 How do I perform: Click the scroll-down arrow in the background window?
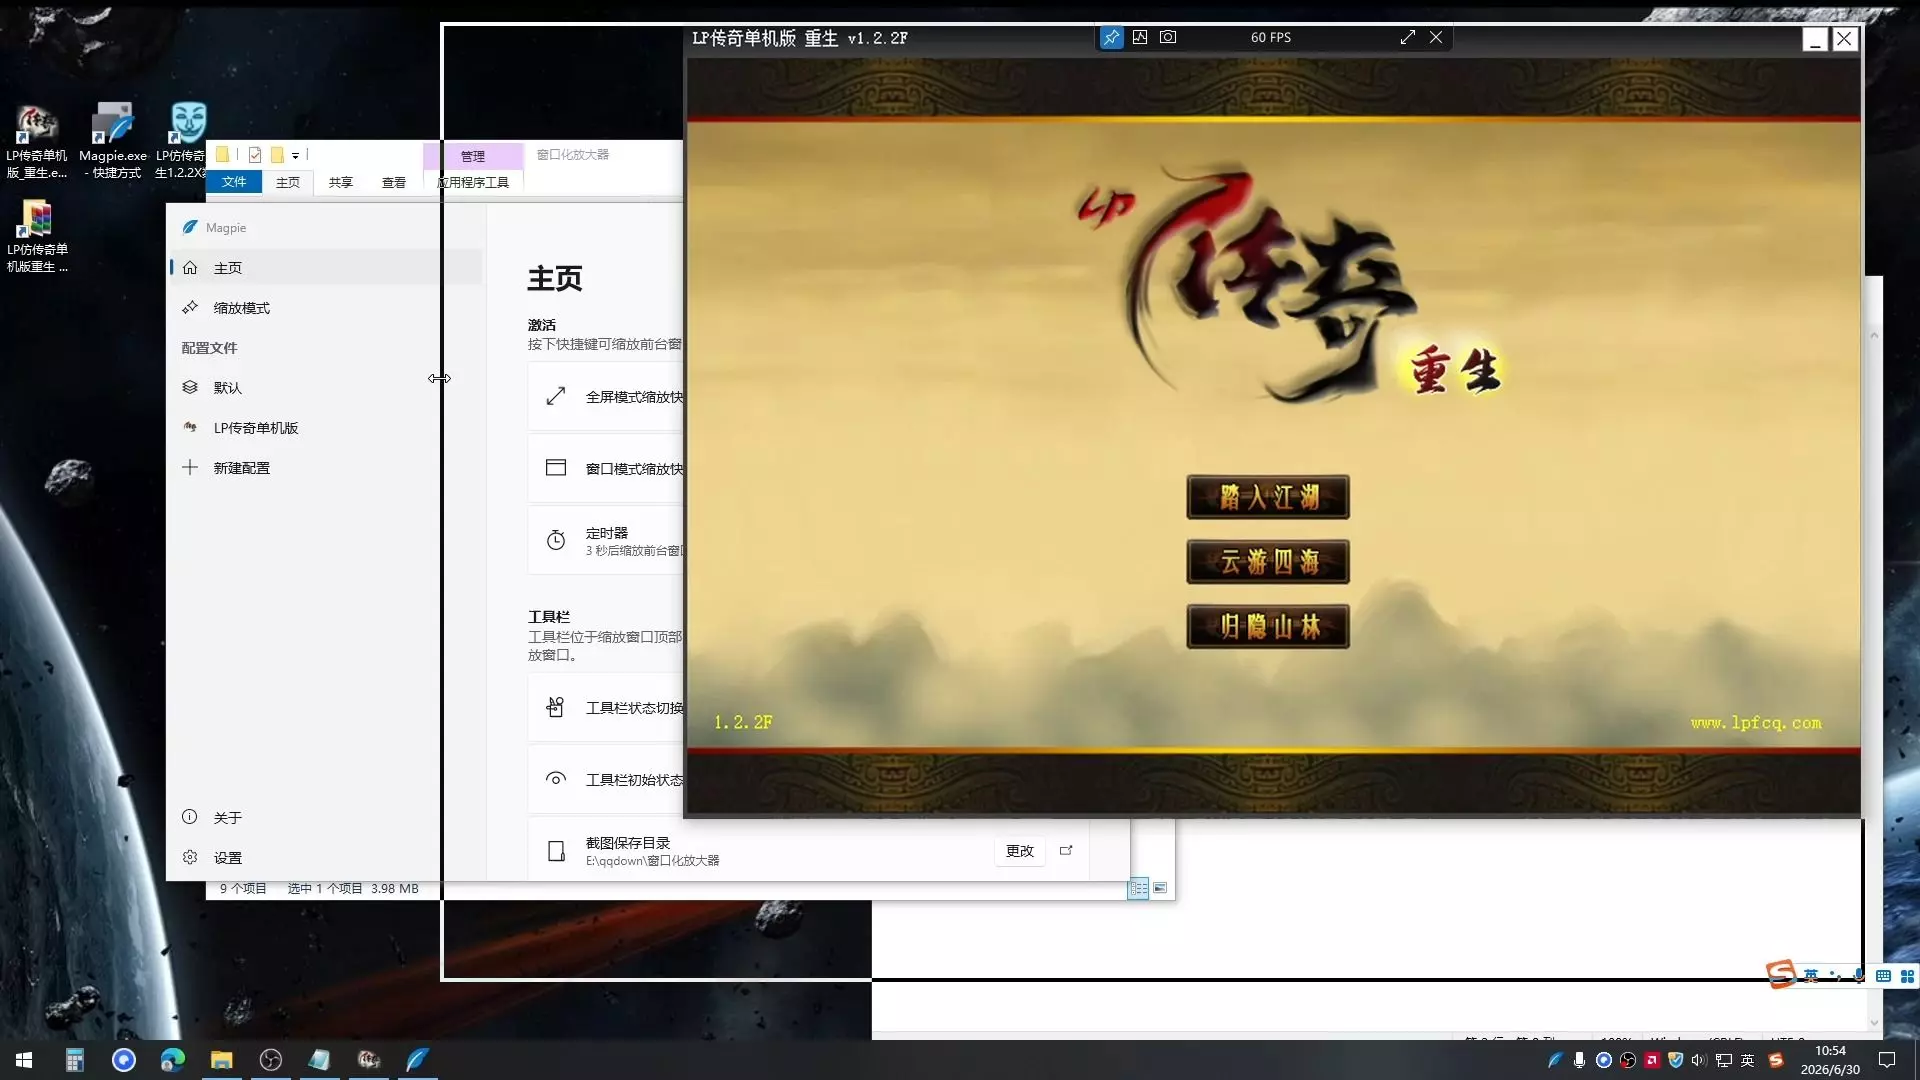tap(1874, 1023)
